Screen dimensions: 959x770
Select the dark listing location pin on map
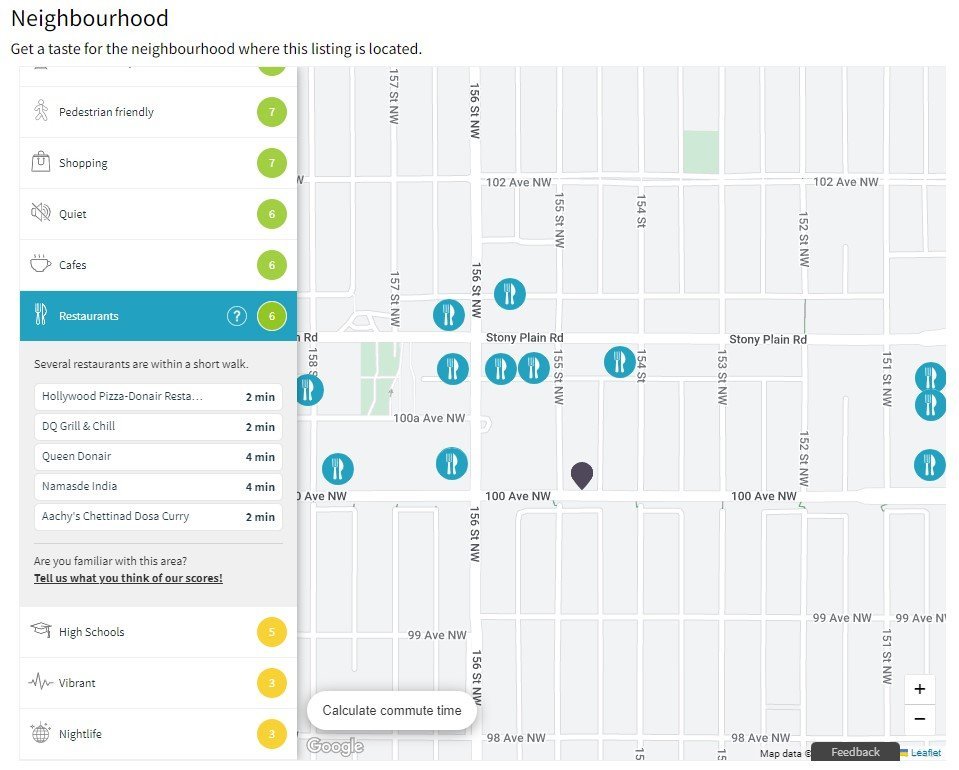tap(582, 475)
